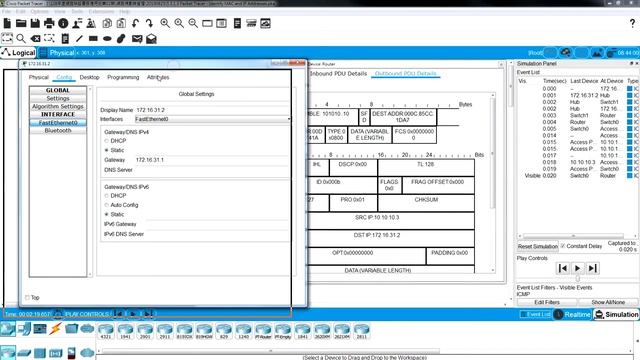
Task: Click the Settings button under GLOBAL
Action: pyautogui.click(x=58, y=98)
